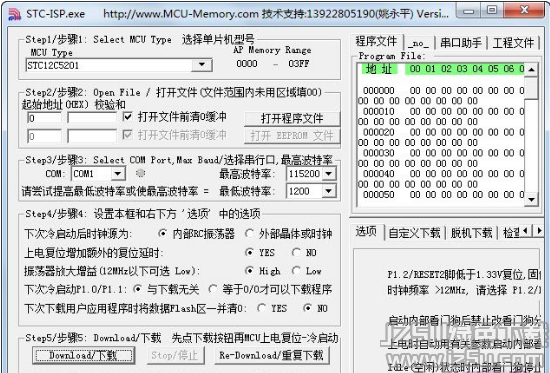
Task: Choose YES to clear data Flash area
Action: (261, 308)
